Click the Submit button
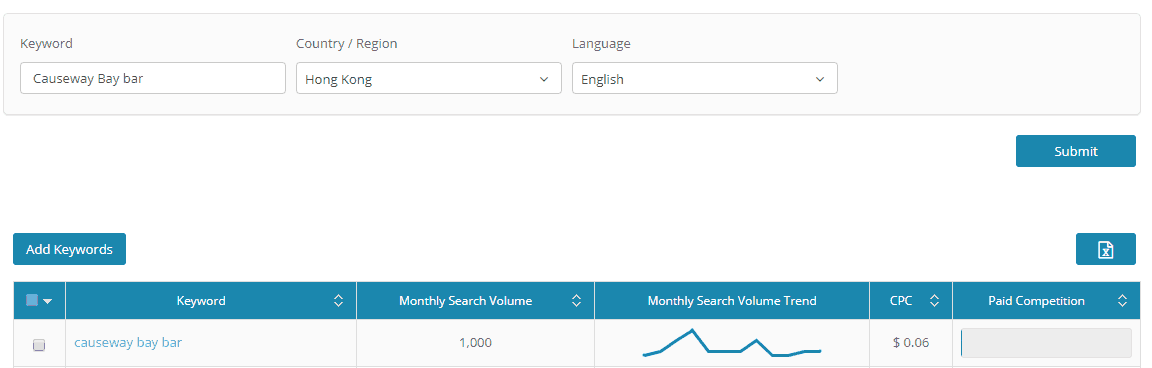 [1076, 151]
